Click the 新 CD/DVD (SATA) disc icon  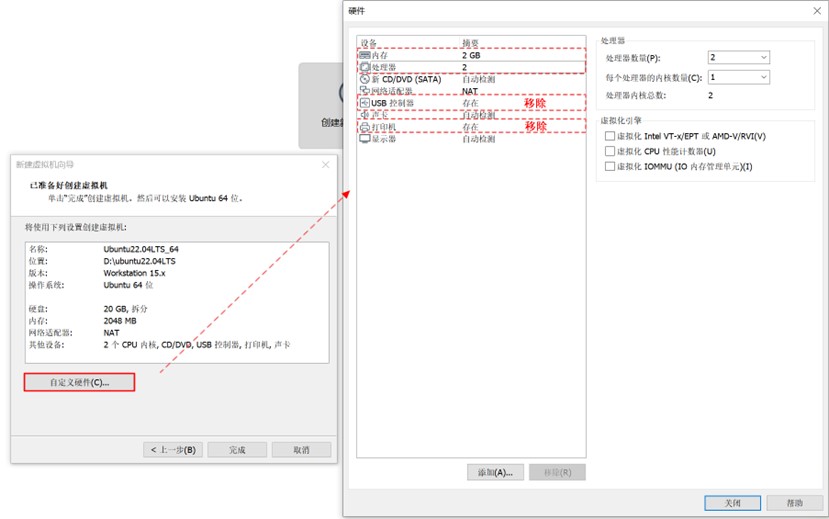(365, 79)
